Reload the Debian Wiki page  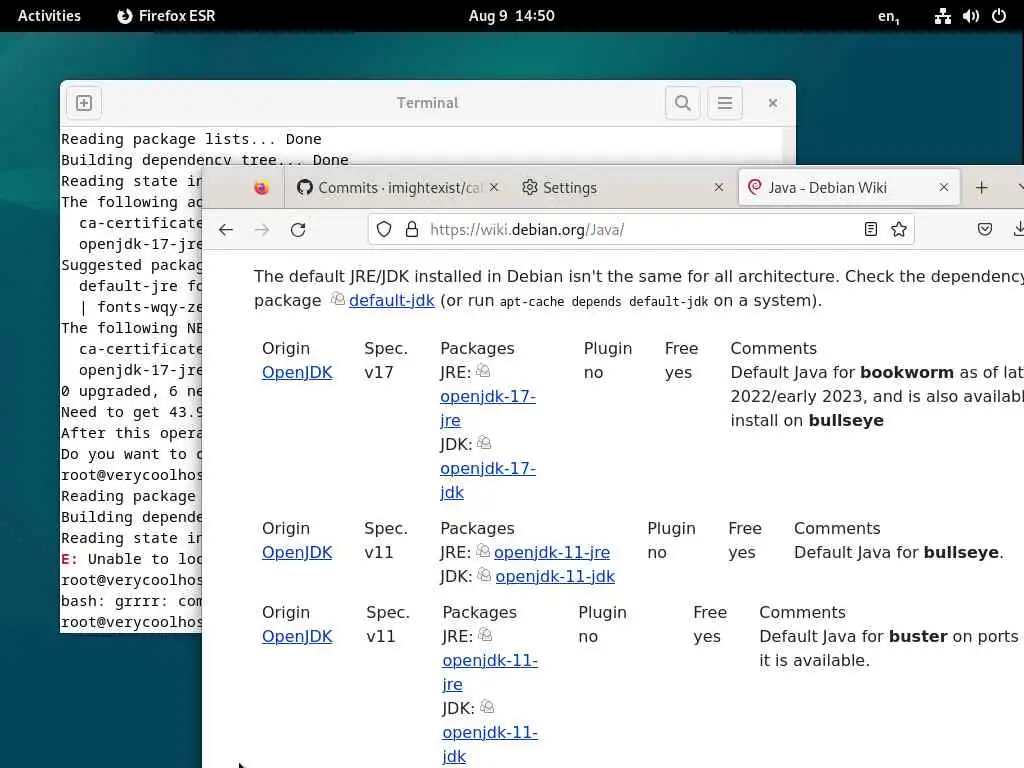[x=298, y=230]
